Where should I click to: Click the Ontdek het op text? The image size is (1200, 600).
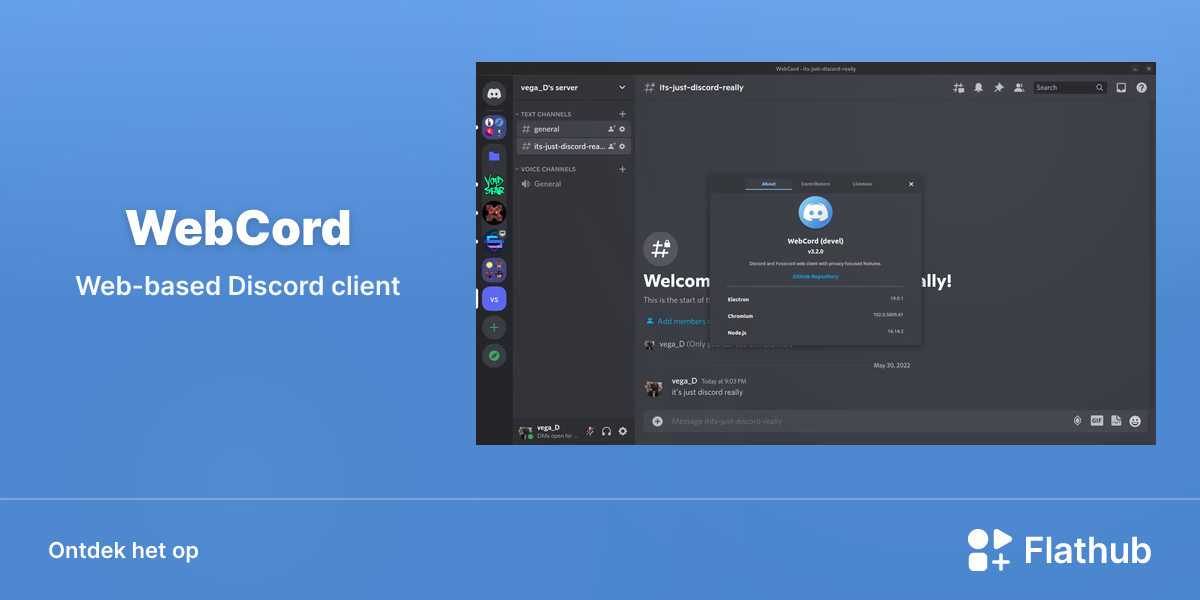pyautogui.click(x=123, y=551)
